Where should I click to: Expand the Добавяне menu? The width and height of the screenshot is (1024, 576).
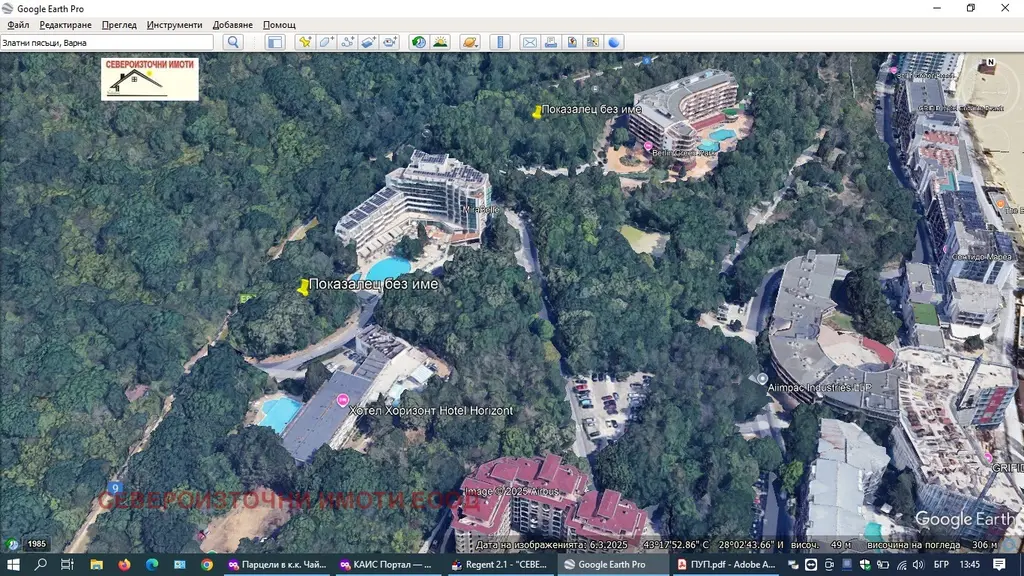pyautogui.click(x=232, y=25)
